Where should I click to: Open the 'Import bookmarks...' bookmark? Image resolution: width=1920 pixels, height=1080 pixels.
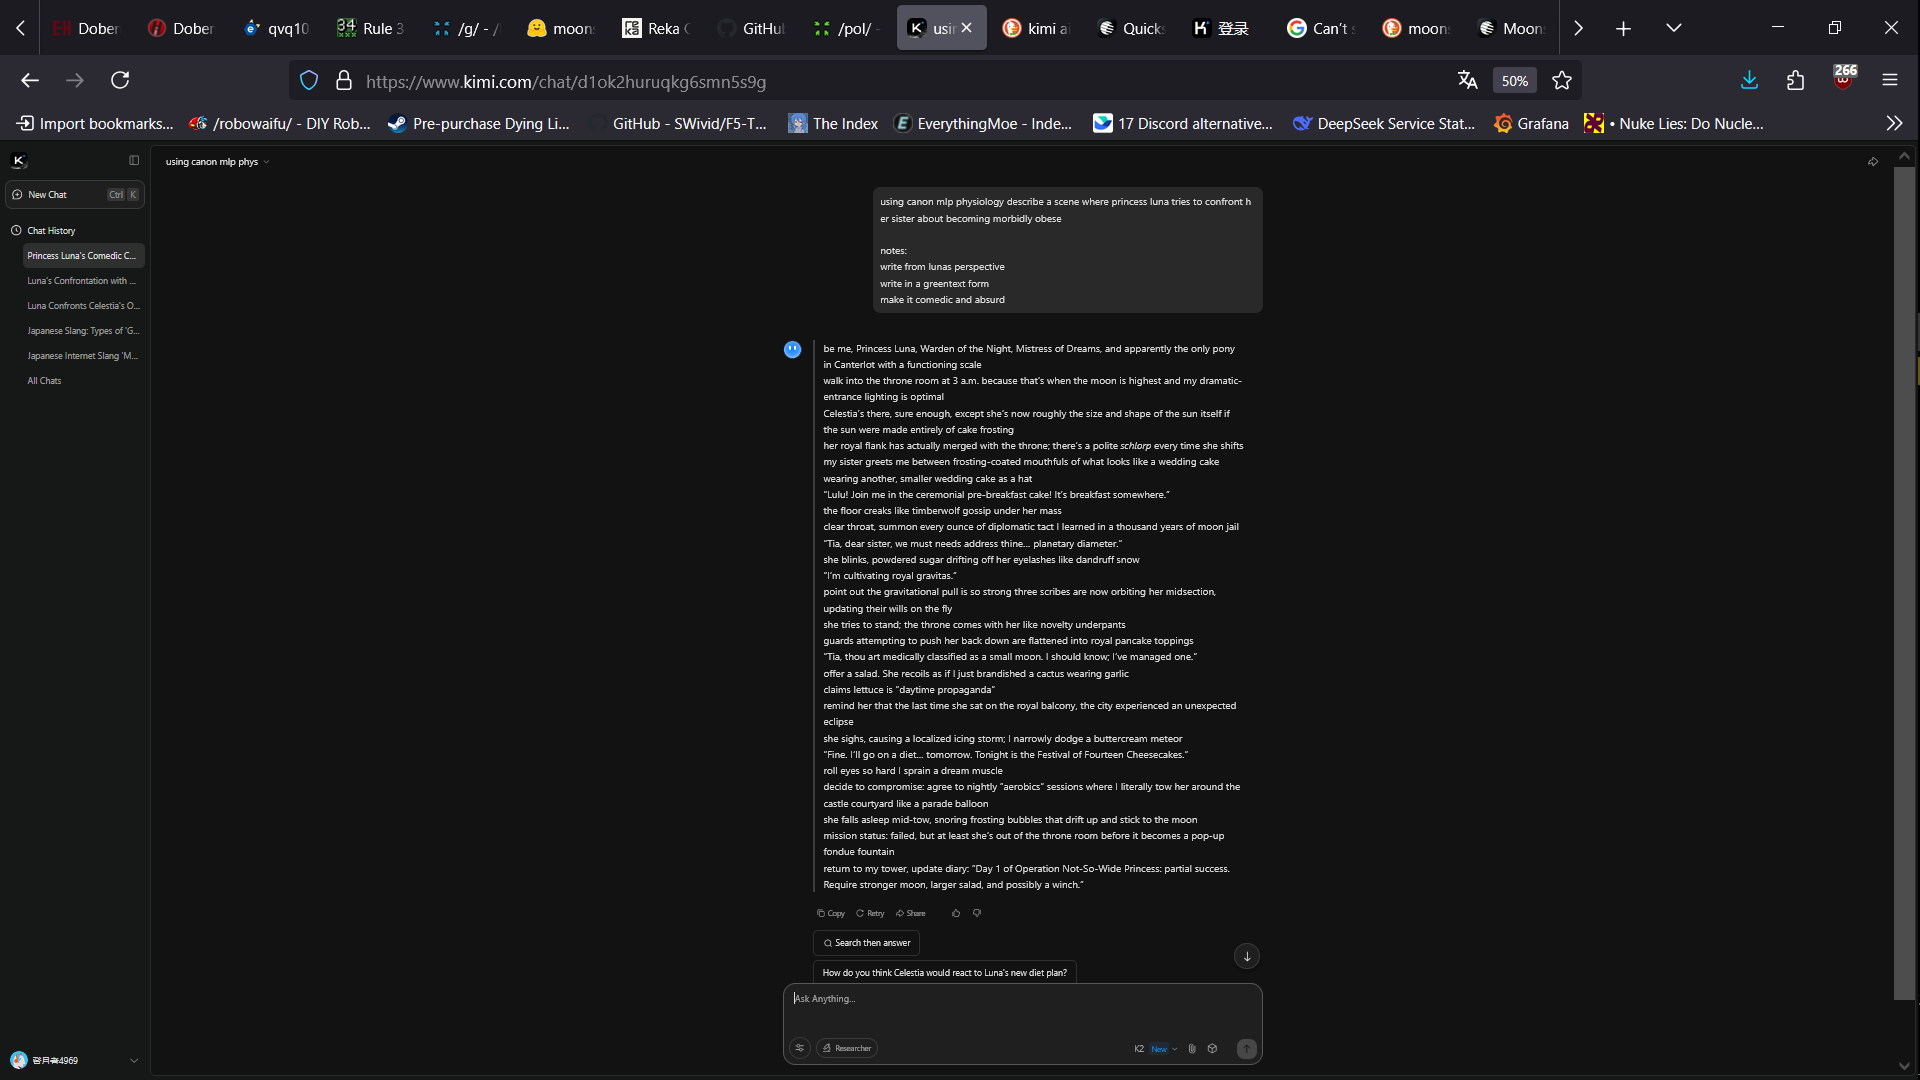coord(95,123)
